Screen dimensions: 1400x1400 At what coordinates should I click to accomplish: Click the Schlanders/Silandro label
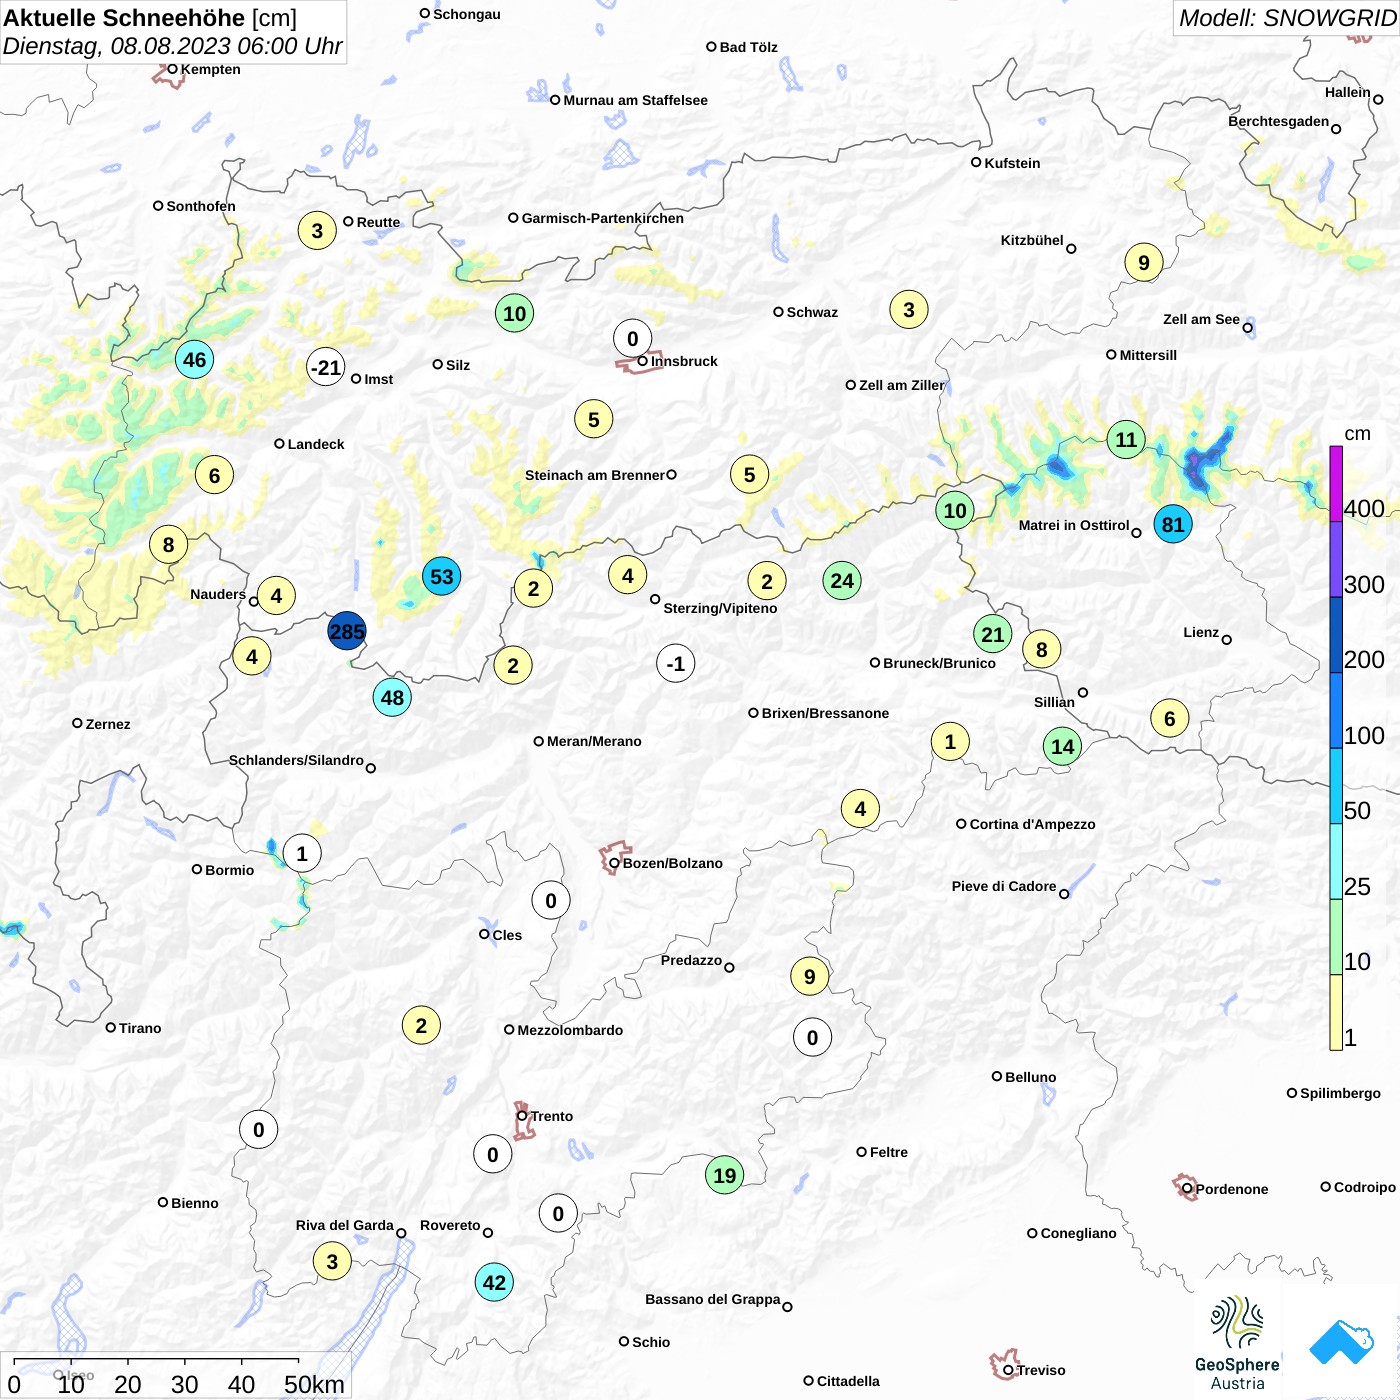coord(296,760)
